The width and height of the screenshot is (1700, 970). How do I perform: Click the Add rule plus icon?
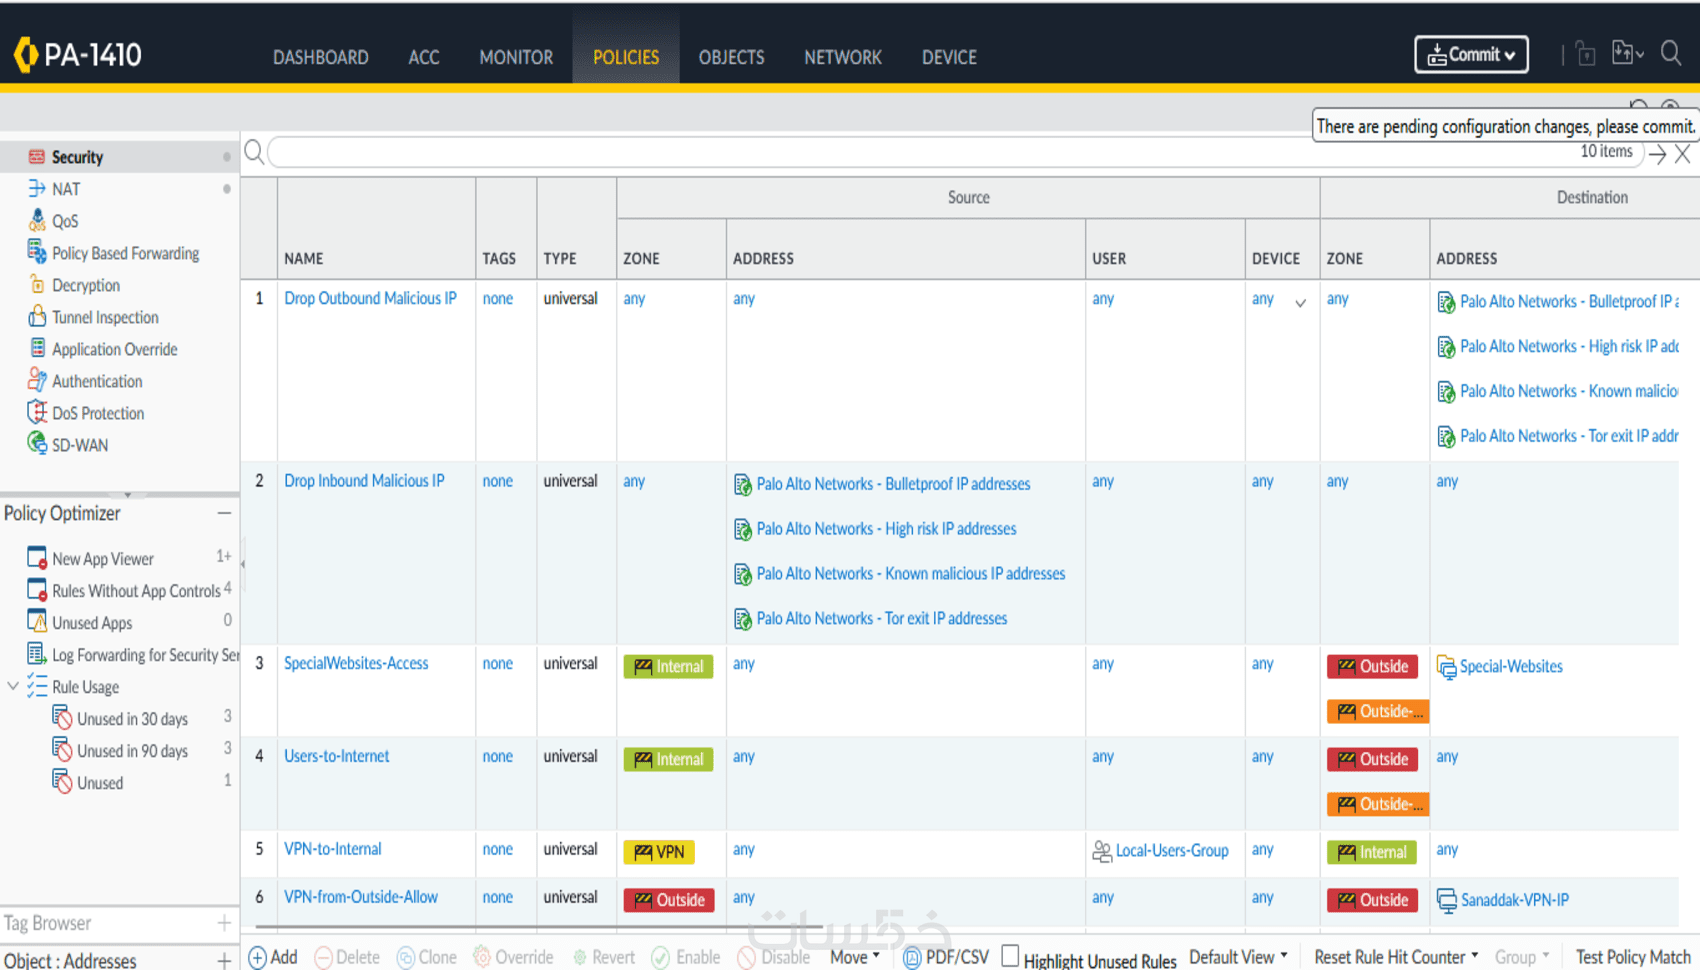point(257,958)
